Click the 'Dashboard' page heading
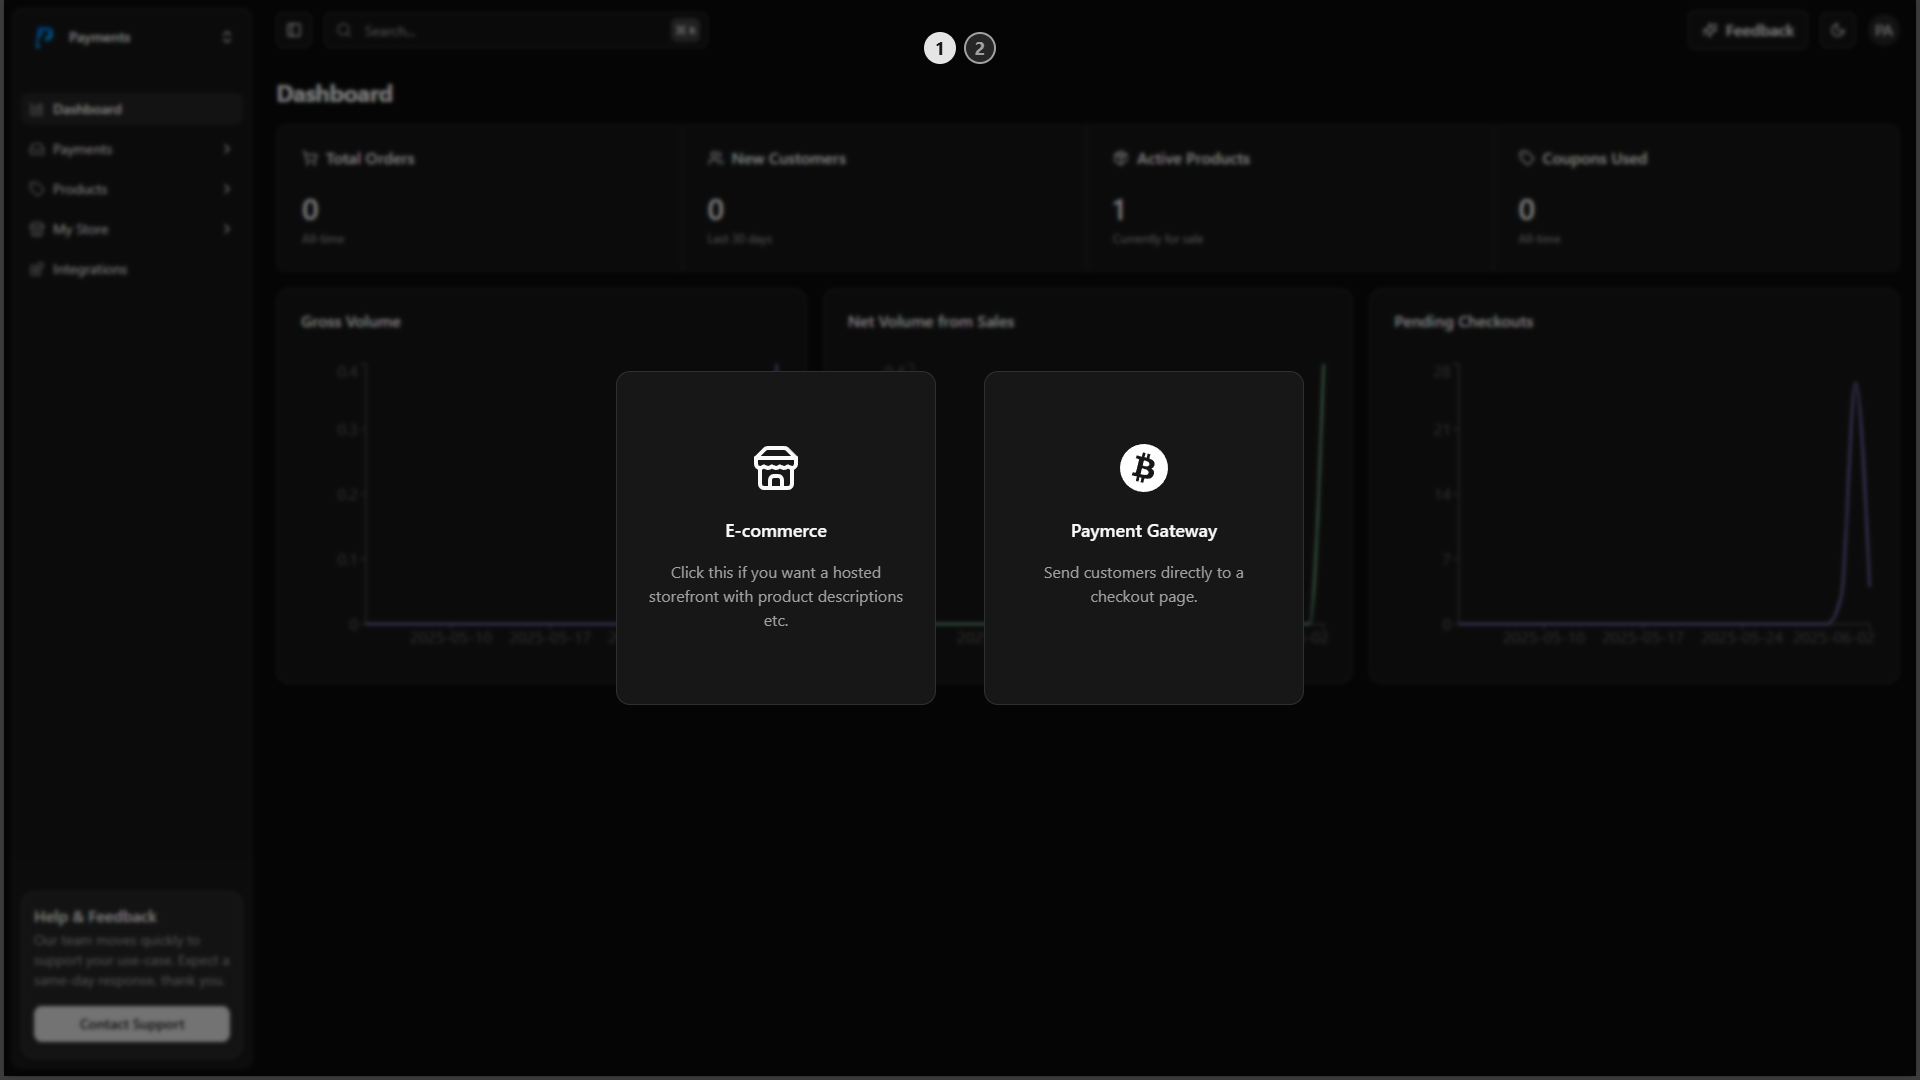 pos(335,94)
